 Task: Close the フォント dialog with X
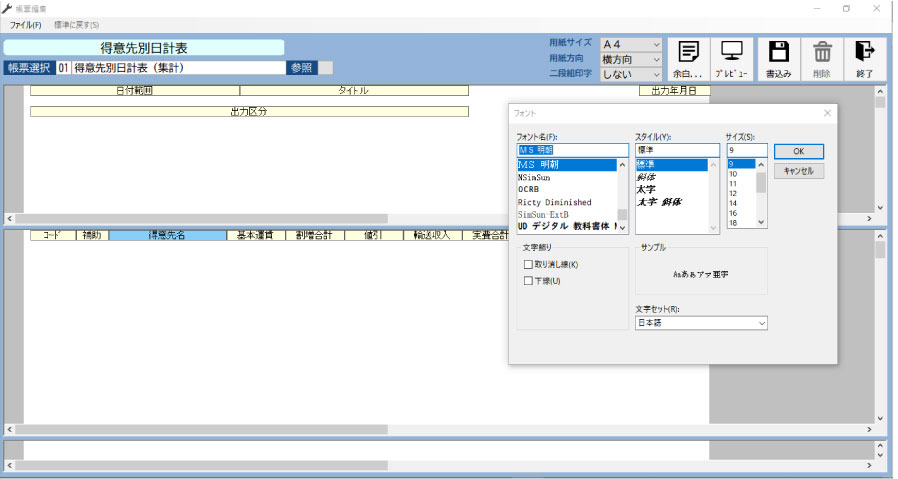tap(827, 113)
